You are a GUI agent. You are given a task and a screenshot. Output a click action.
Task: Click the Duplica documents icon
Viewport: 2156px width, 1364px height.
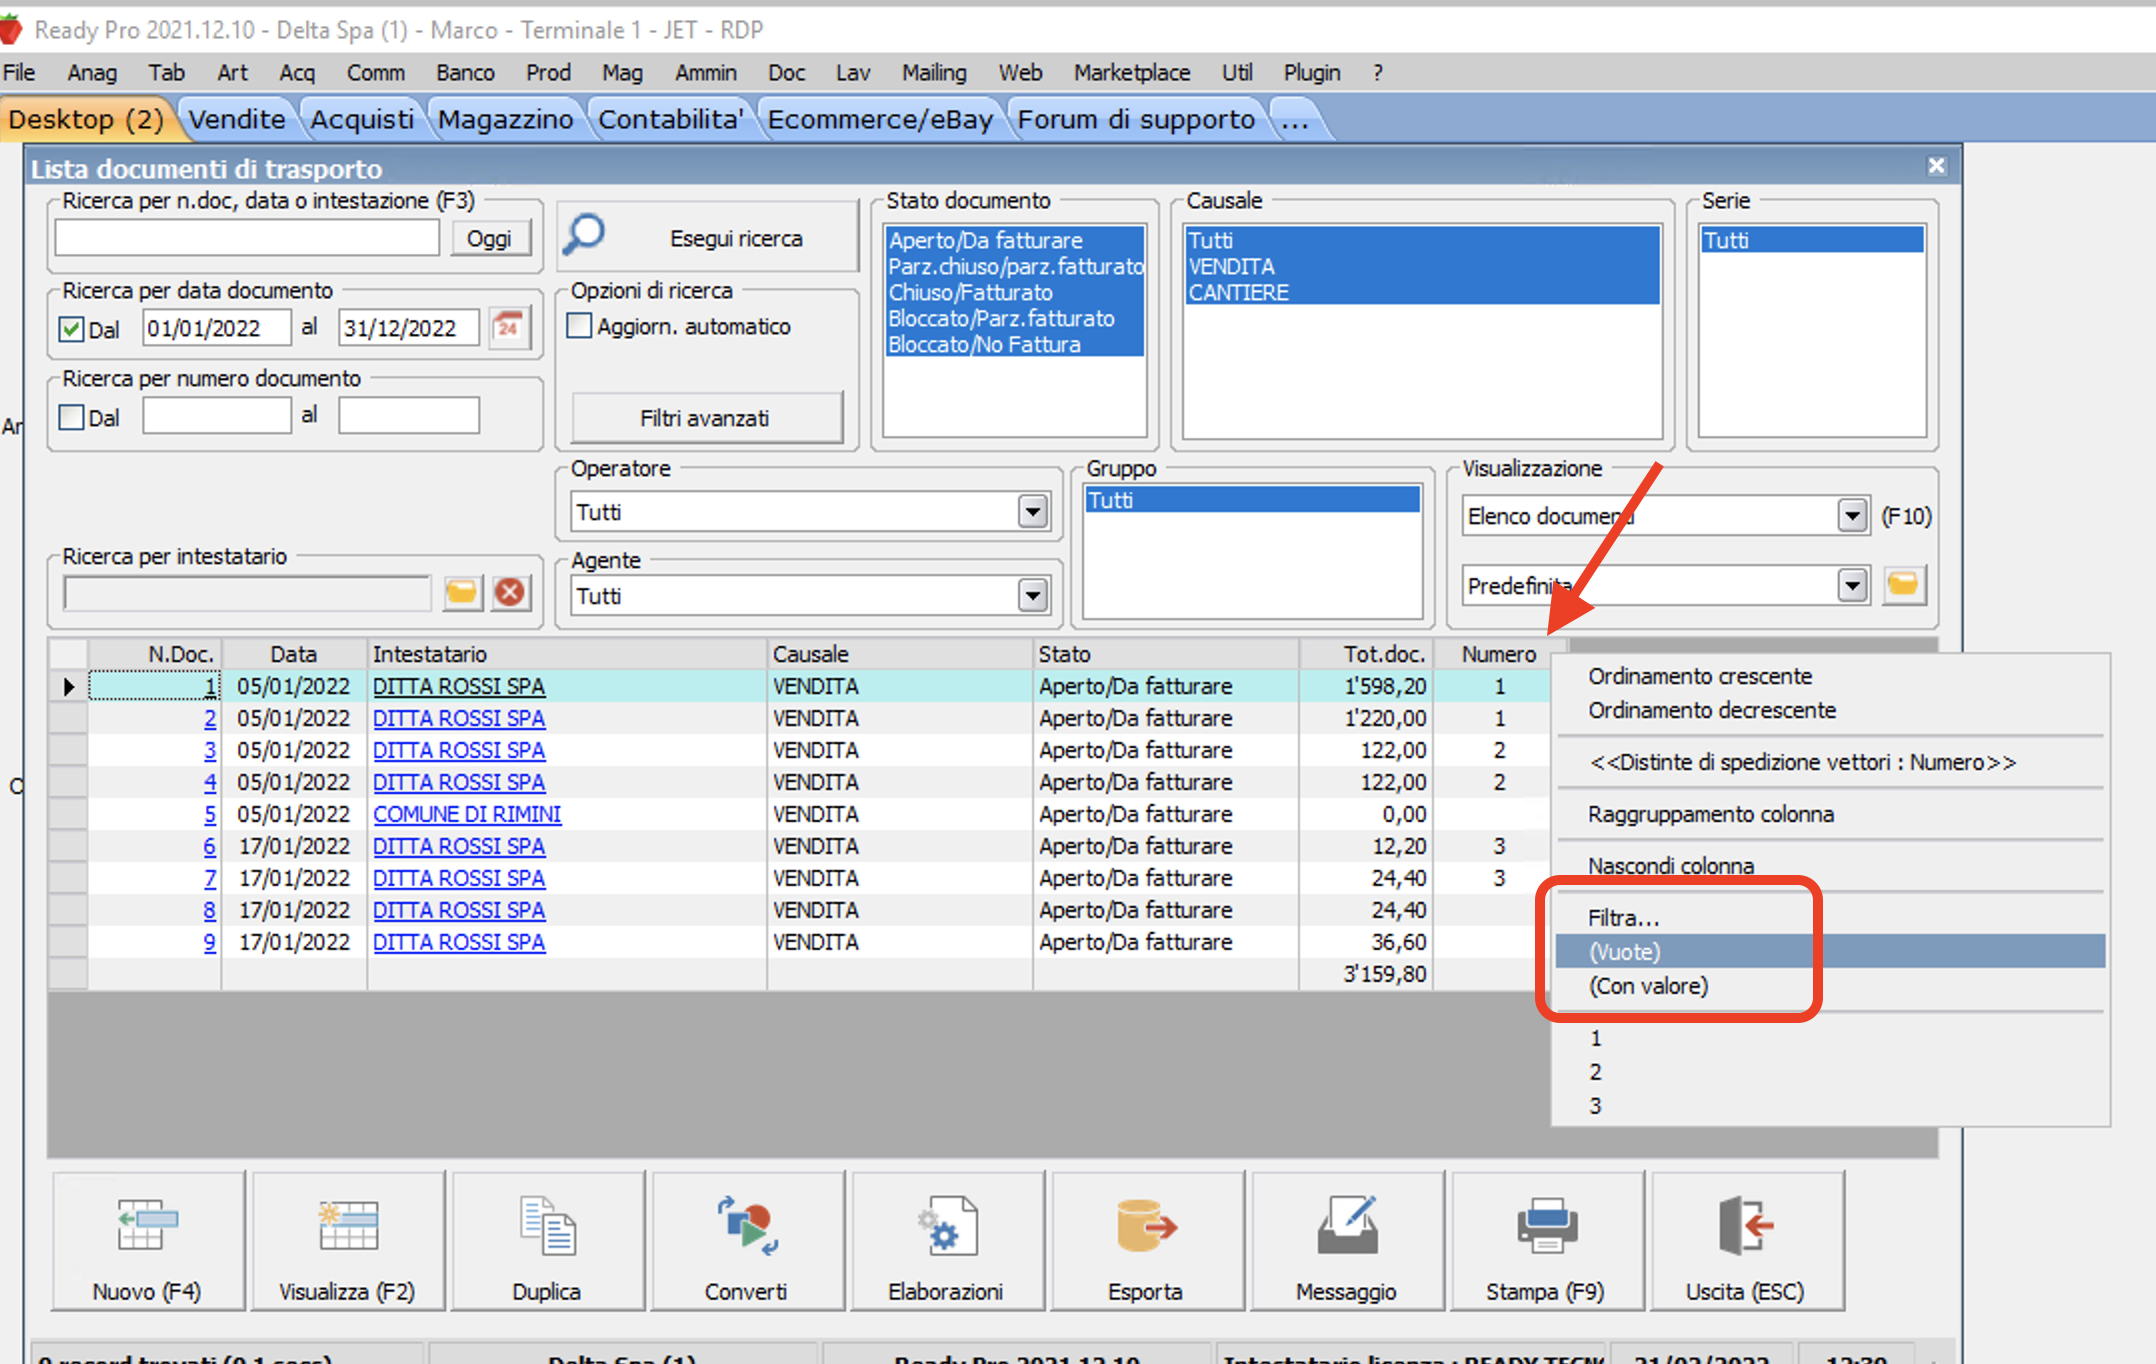547,1227
